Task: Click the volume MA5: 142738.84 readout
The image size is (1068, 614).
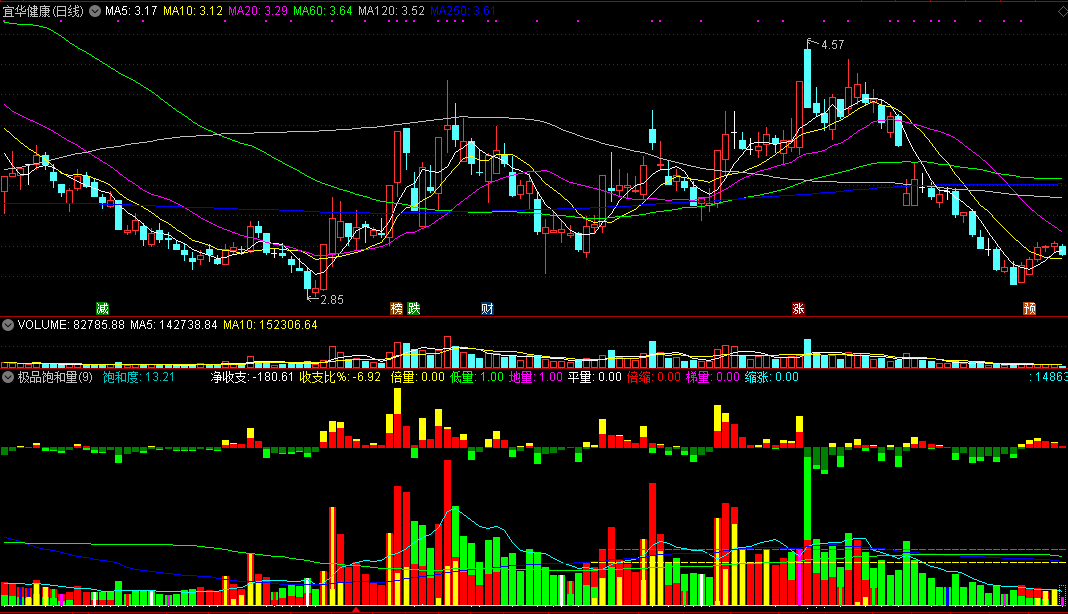Action: coord(174,325)
